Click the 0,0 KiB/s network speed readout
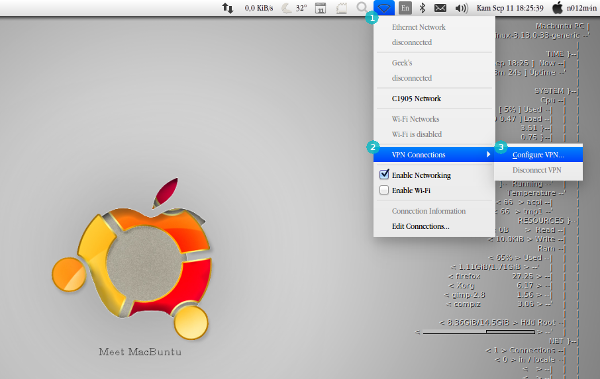Viewport: 600px width, 379px height. [x=259, y=8]
